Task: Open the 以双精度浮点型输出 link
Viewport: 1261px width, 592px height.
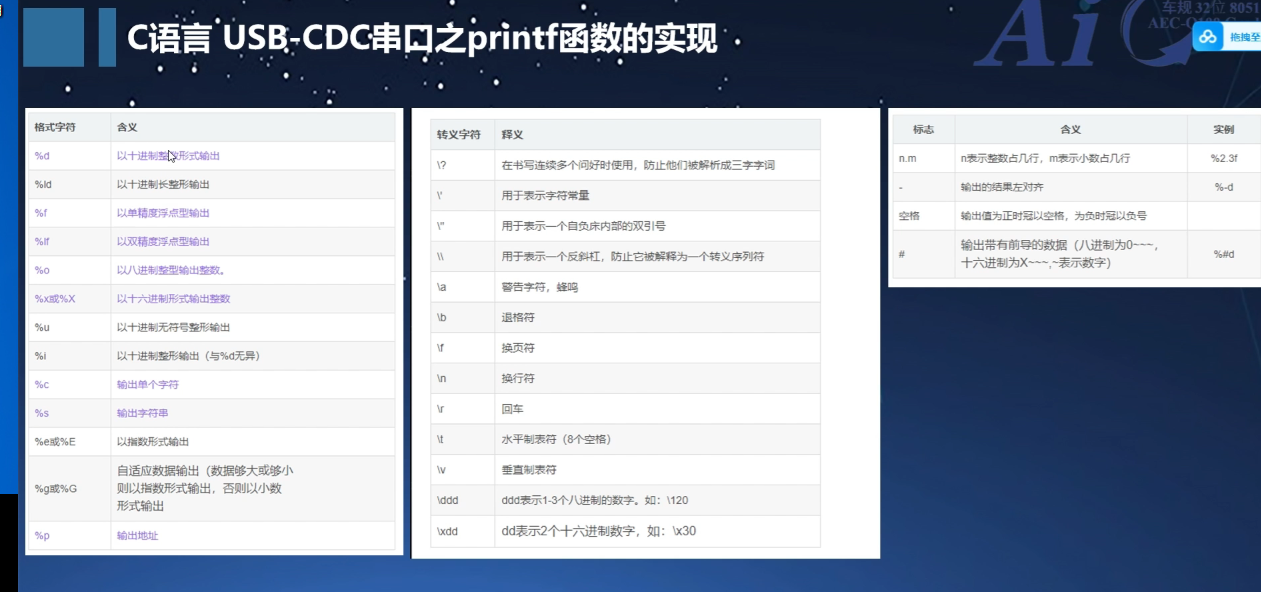Action: coord(163,241)
